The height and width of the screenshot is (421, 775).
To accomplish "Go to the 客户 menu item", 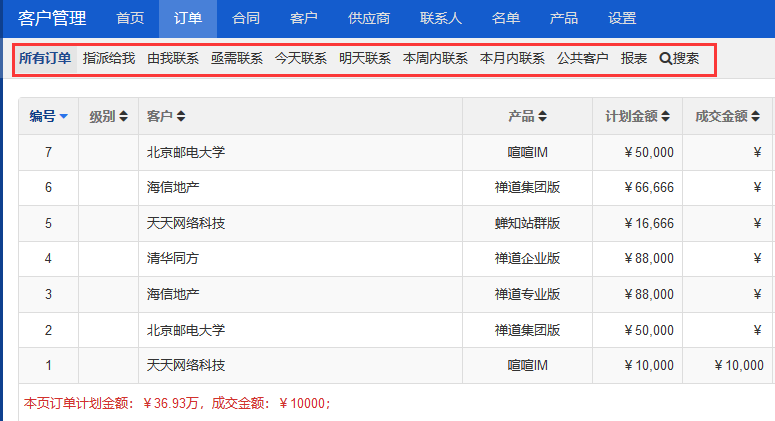I will [303, 18].
